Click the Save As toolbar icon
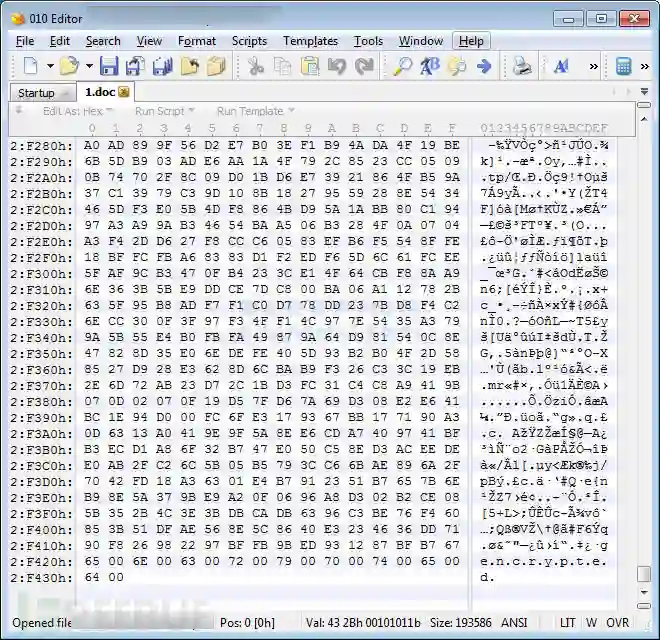 [x=136, y=66]
